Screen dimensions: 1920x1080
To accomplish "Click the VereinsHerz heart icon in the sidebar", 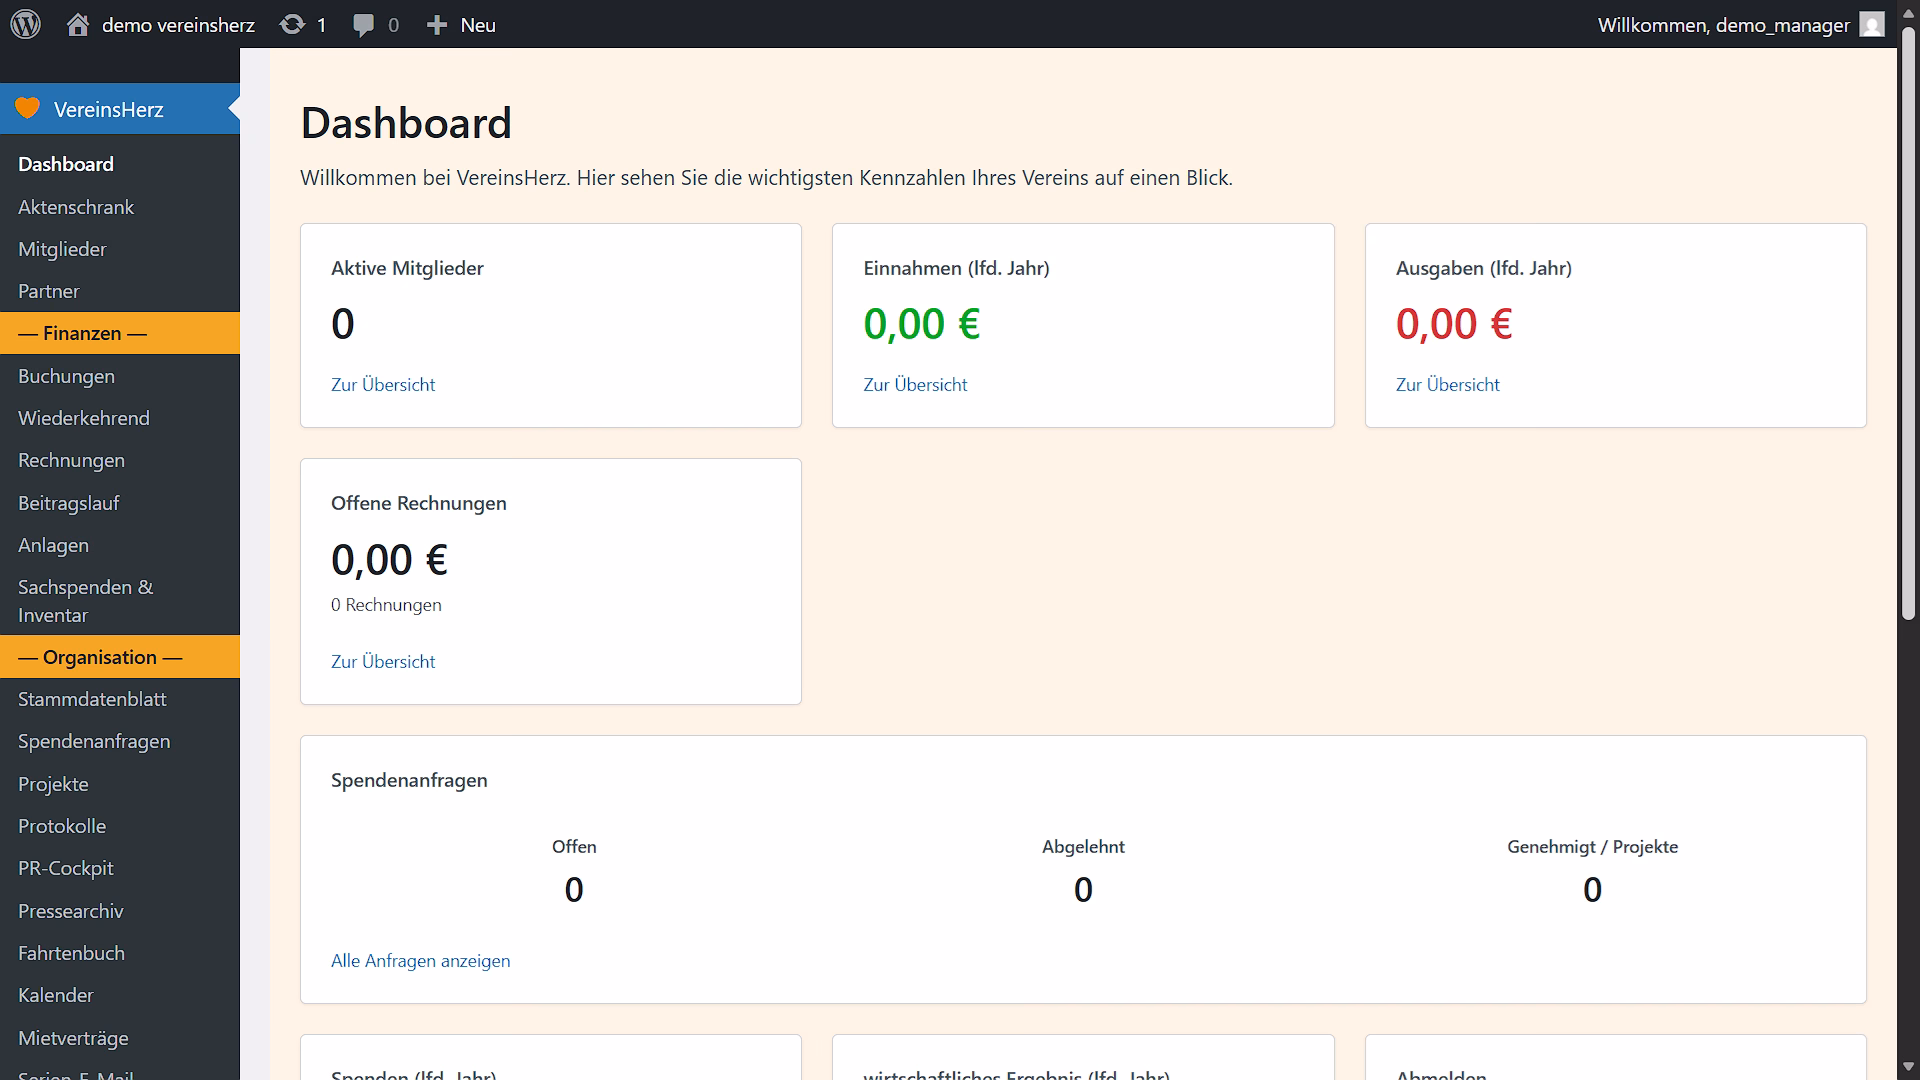I will pyautogui.click(x=27, y=108).
